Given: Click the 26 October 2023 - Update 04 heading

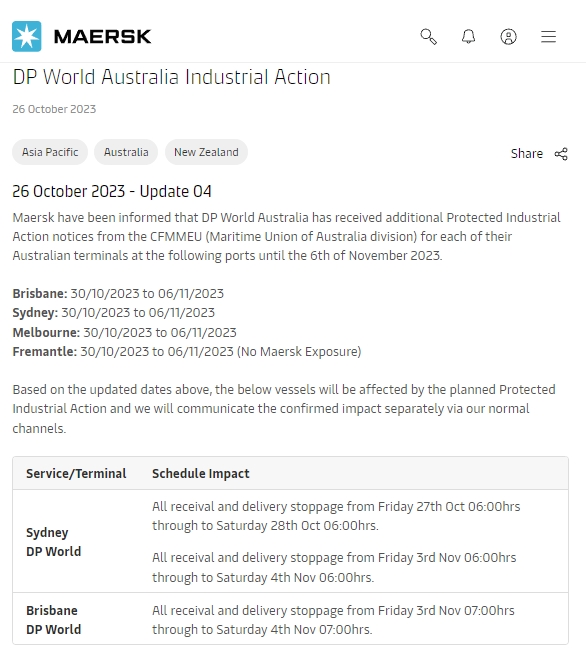Looking at the screenshot, I should (x=112, y=191).
